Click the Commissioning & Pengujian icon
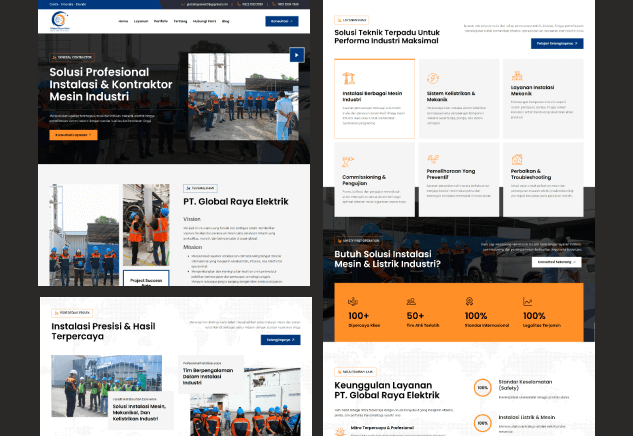The image size is (633, 436). click(348, 161)
